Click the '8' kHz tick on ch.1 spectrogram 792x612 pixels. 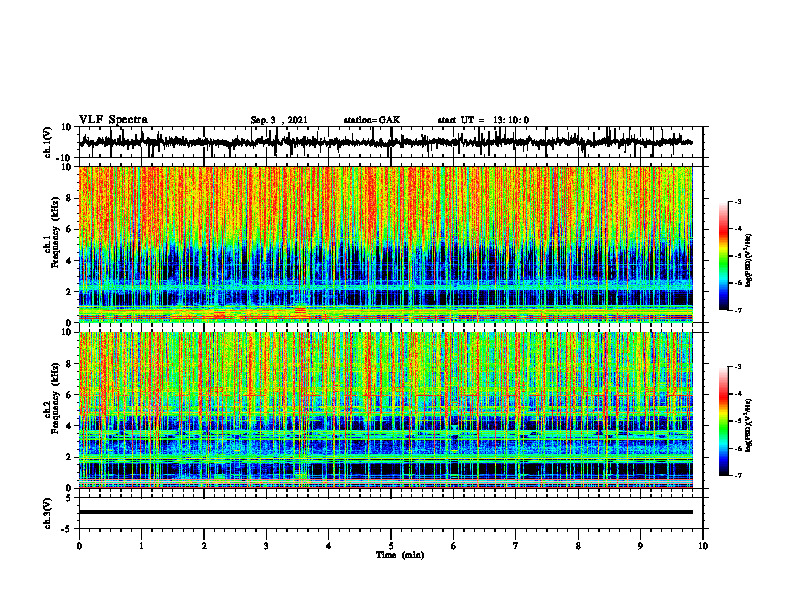pos(69,198)
